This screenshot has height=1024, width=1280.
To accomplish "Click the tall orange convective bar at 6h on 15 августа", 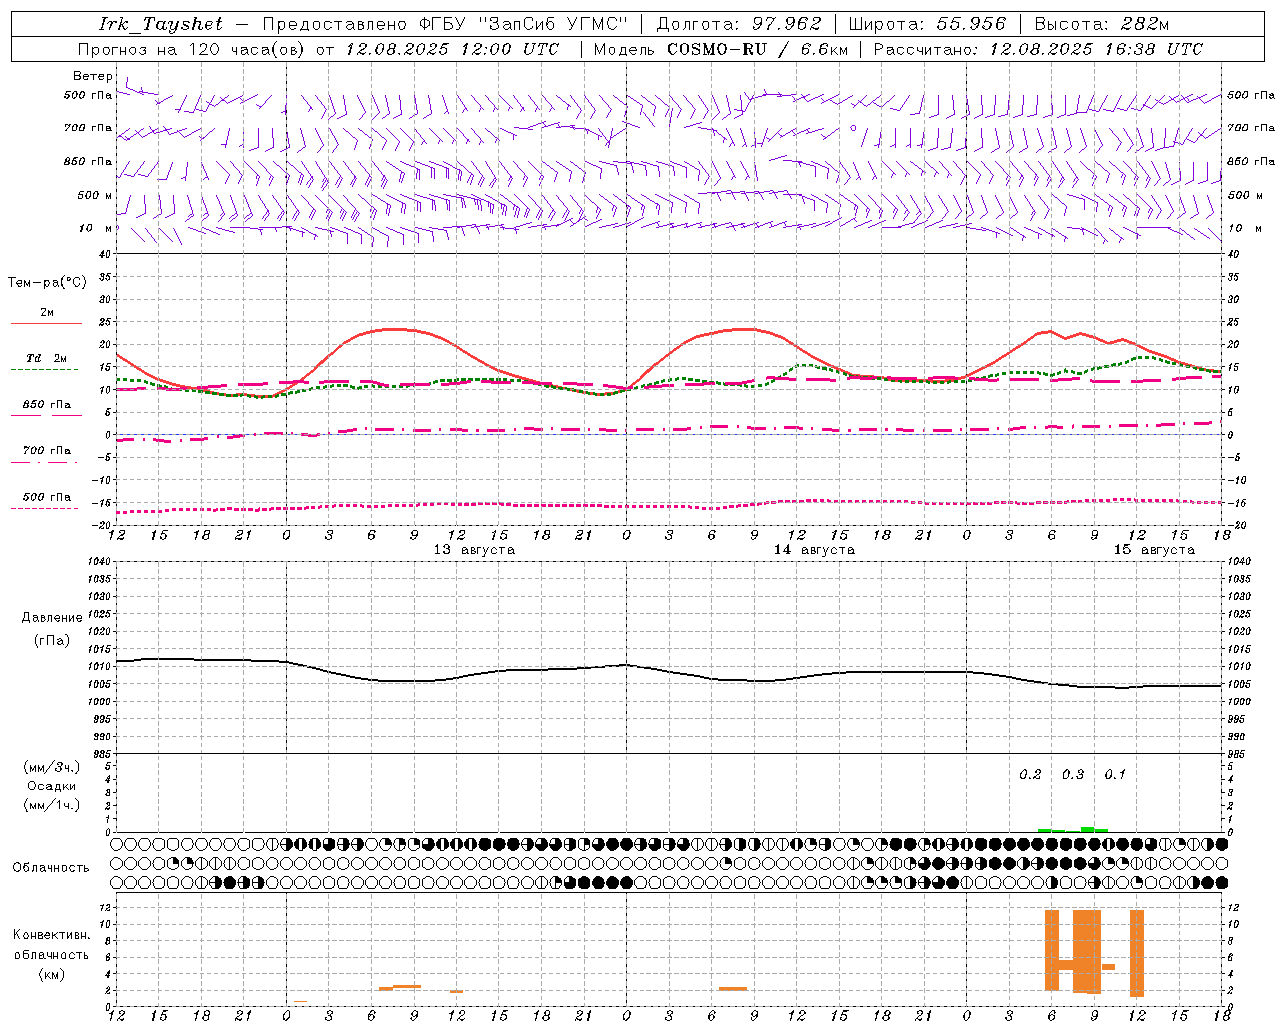I will (x=1052, y=950).
